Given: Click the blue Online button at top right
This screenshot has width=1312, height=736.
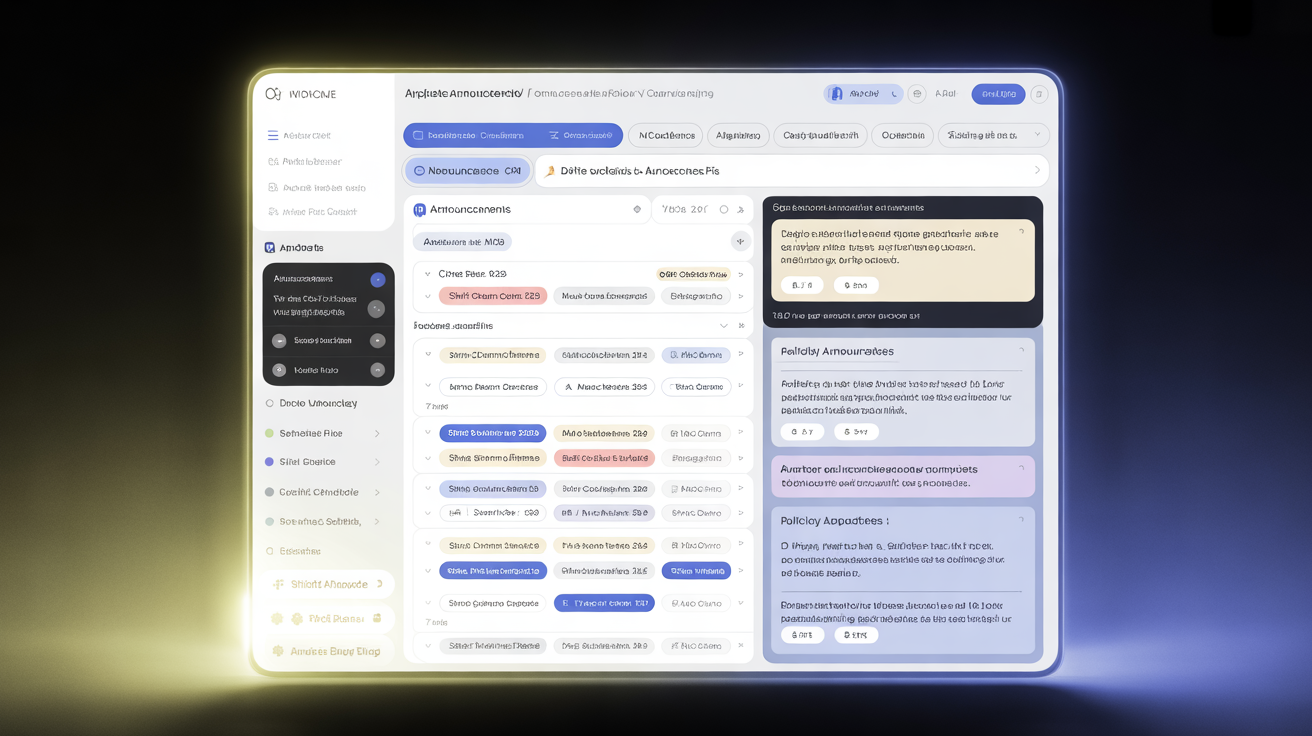Looking at the screenshot, I should coord(998,93).
